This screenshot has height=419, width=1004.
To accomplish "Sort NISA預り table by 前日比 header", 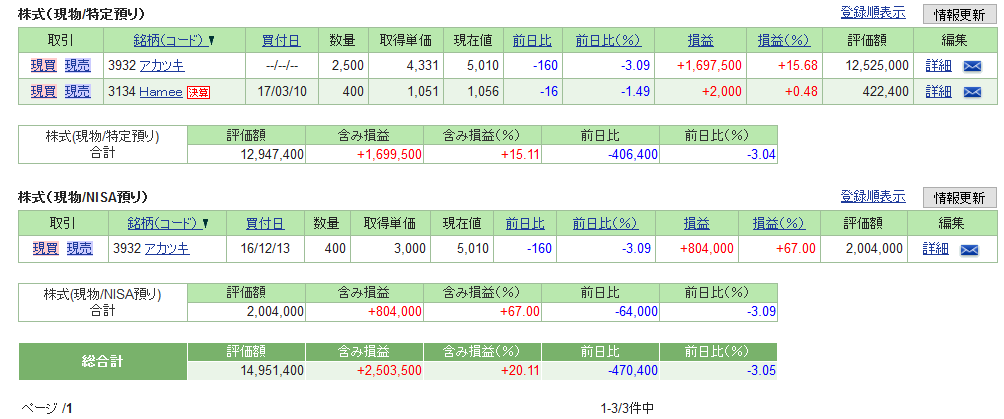I will (x=525, y=224).
